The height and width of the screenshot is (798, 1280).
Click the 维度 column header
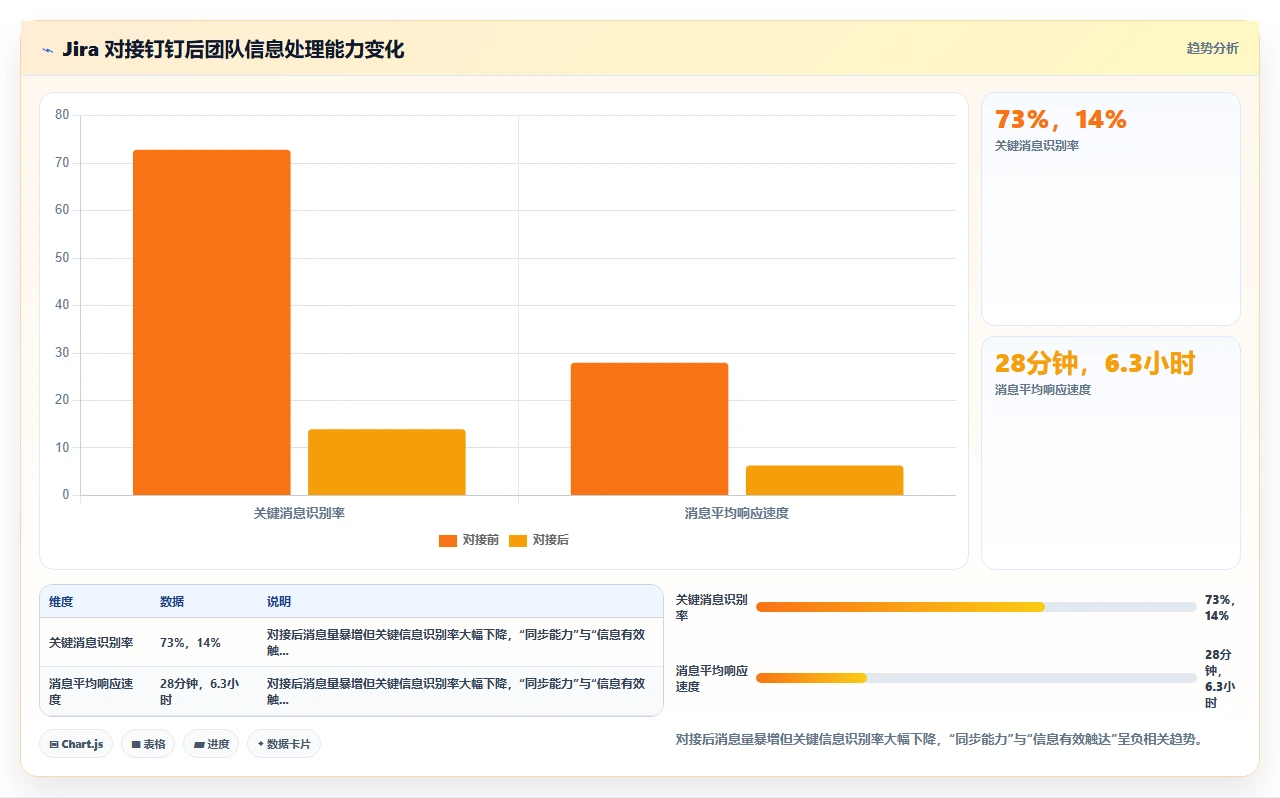[x=61, y=602]
